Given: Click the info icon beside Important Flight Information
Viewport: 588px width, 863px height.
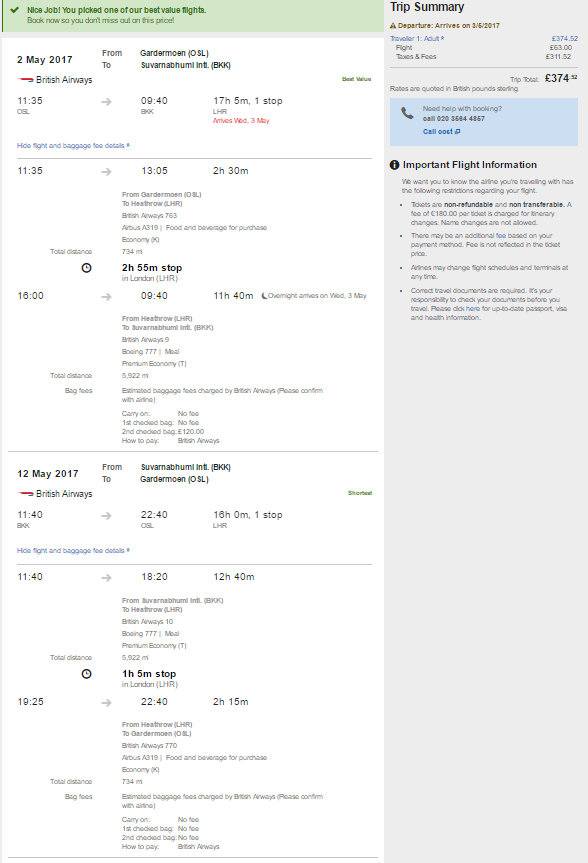Looking at the screenshot, I should 394,165.
